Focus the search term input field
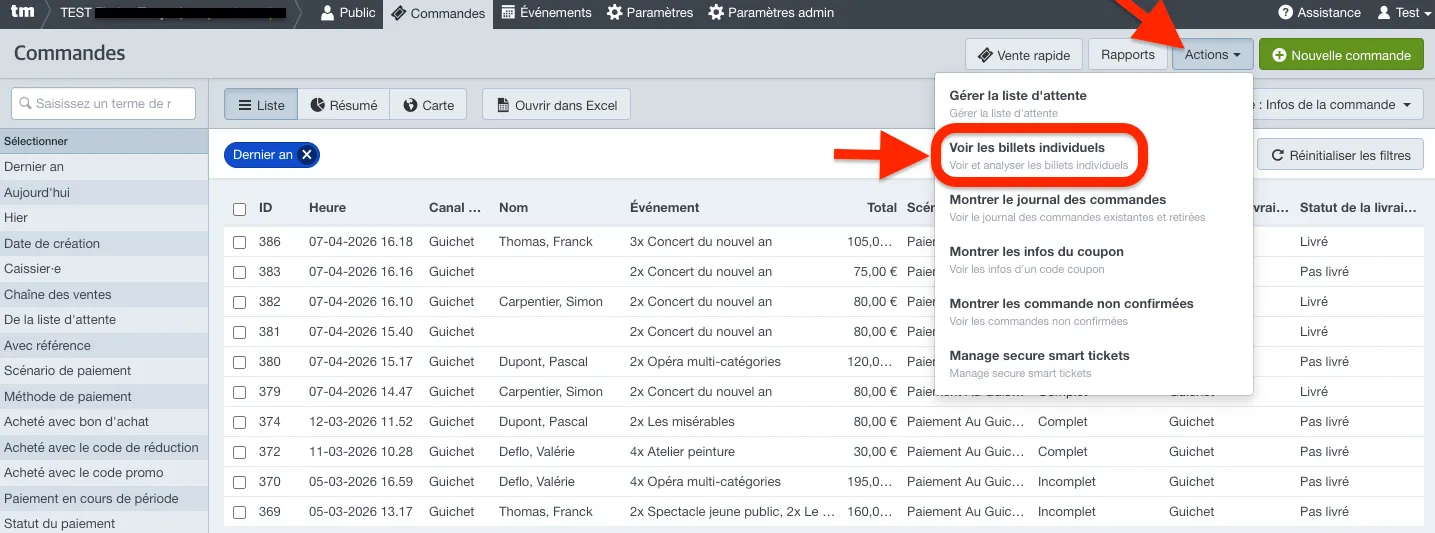The image size is (1435, 533). pyautogui.click(x=104, y=103)
